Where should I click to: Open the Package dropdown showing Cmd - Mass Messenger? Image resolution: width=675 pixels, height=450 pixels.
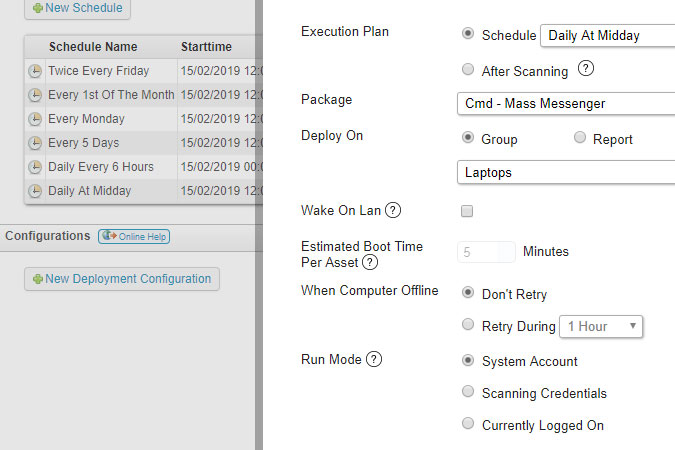click(x=567, y=104)
